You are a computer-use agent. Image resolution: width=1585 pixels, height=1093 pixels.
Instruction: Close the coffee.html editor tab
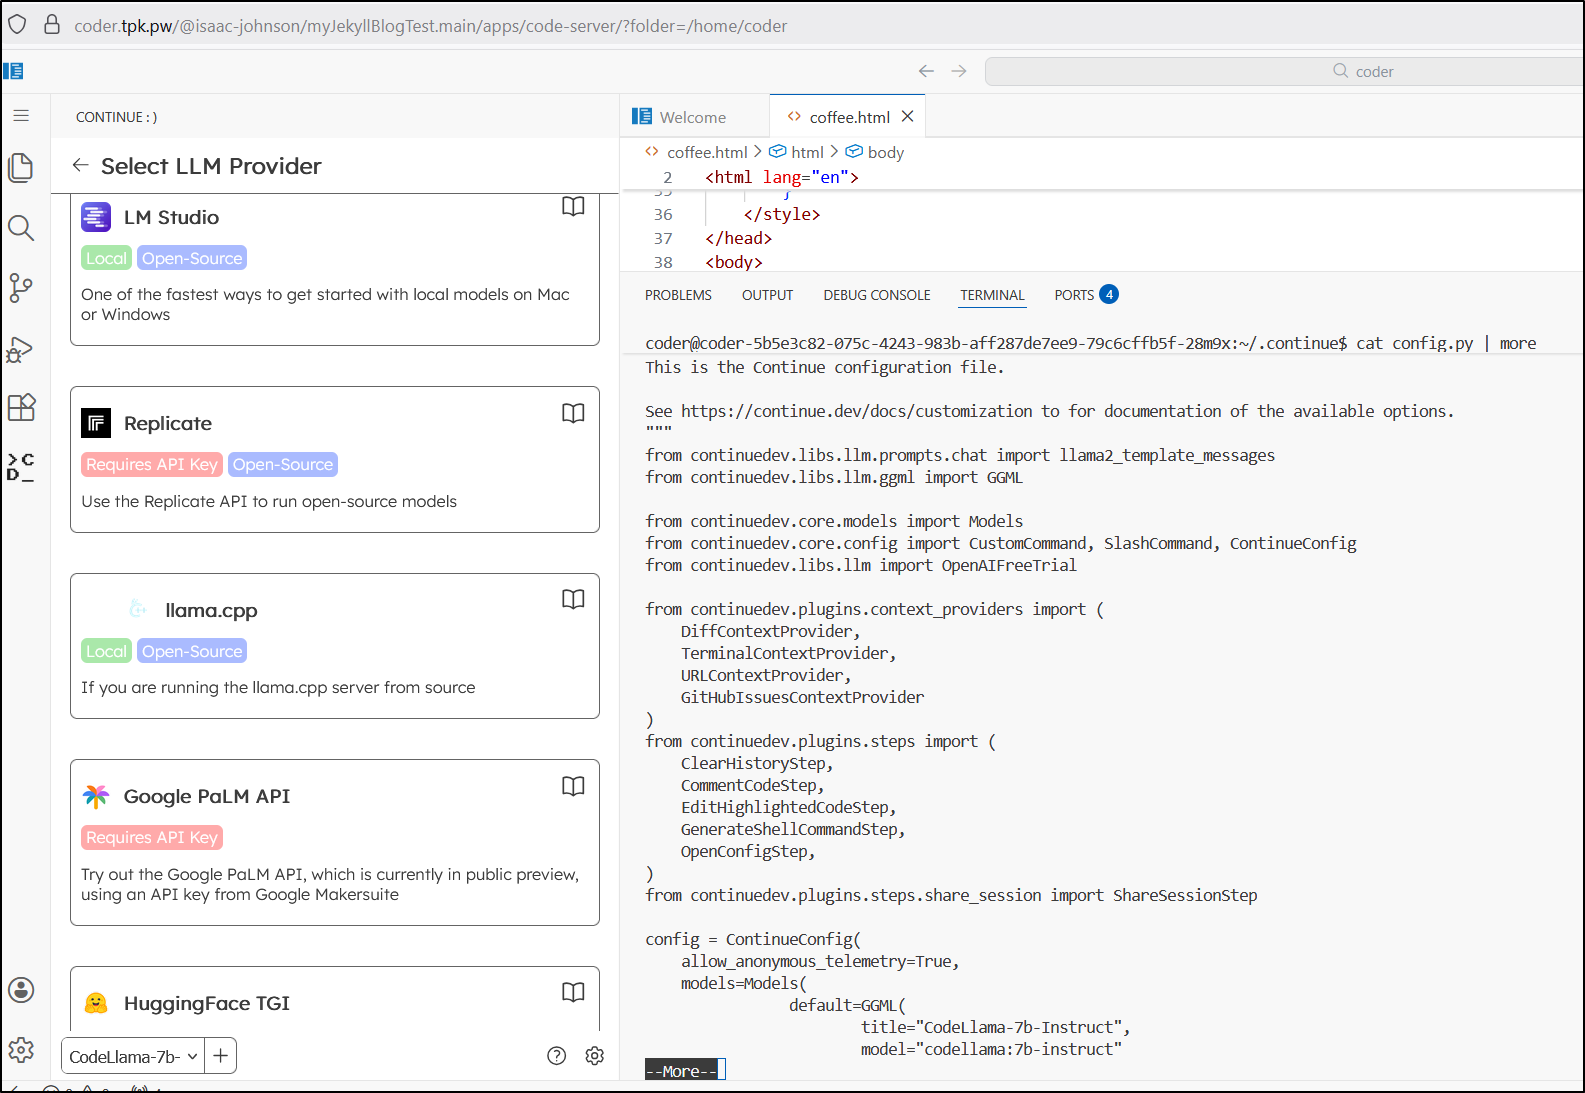(908, 117)
